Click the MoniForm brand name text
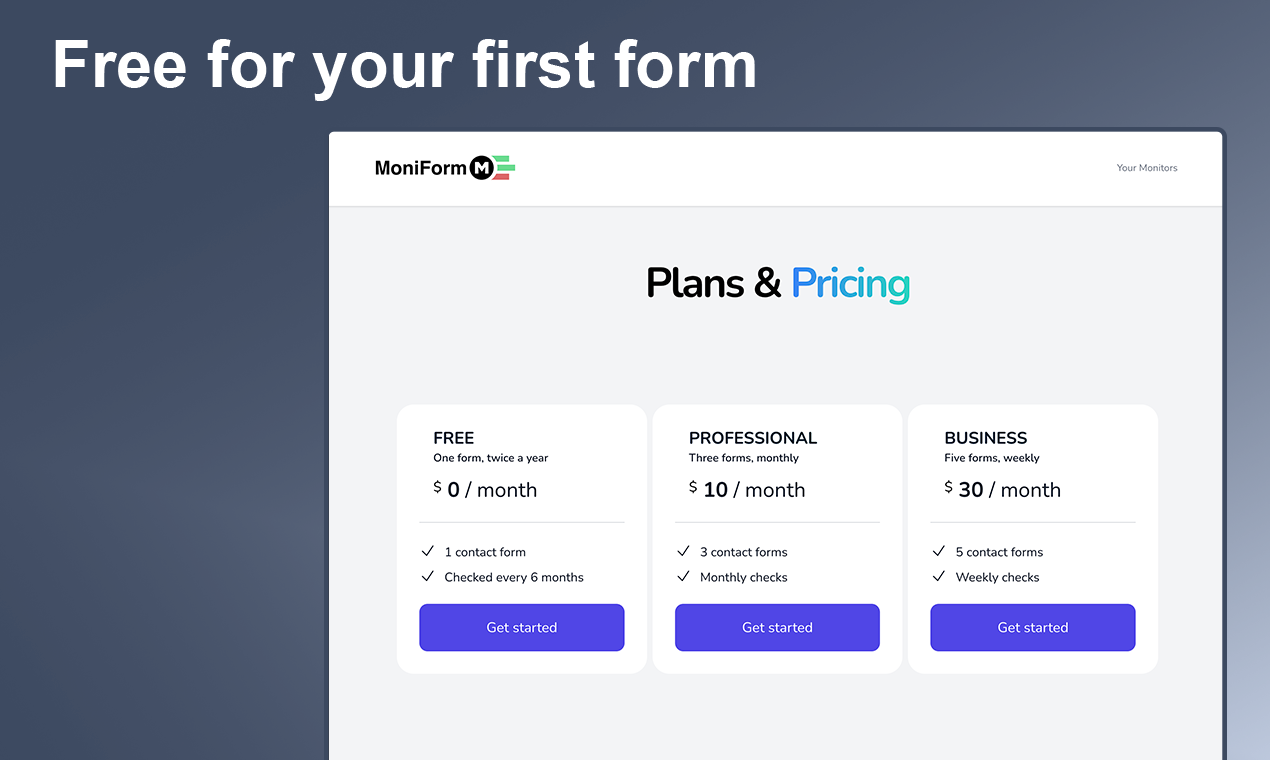 (x=421, y=168)
